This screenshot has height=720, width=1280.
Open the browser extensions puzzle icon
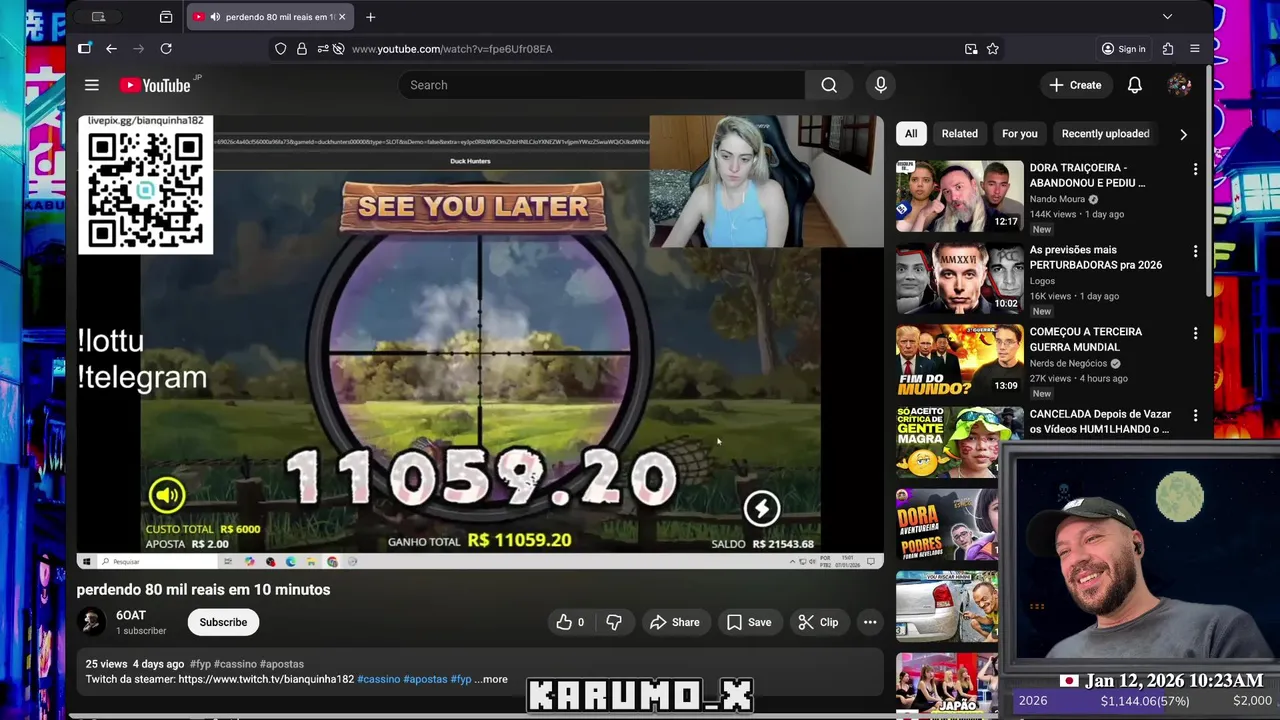1168,49
